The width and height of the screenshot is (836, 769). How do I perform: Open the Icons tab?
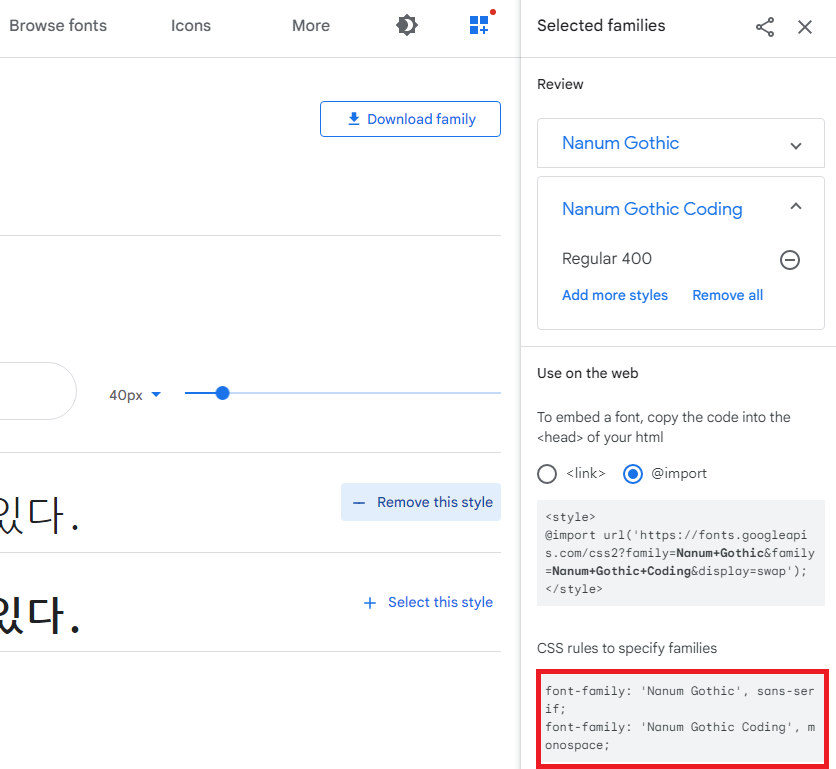coord(191,26)
